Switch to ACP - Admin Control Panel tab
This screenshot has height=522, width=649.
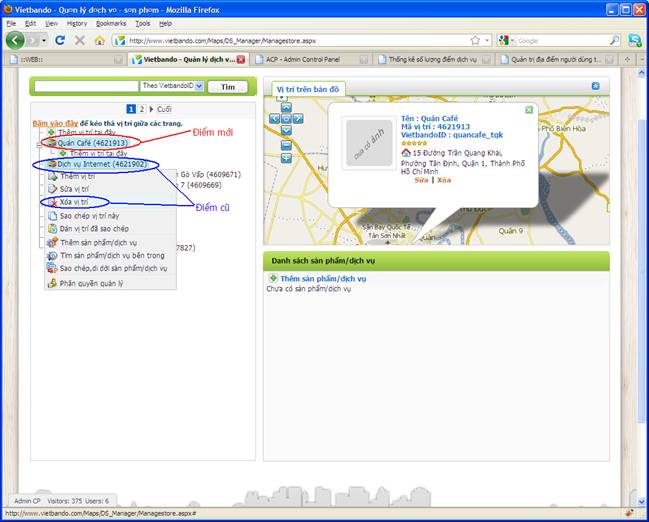click(311, 60)
